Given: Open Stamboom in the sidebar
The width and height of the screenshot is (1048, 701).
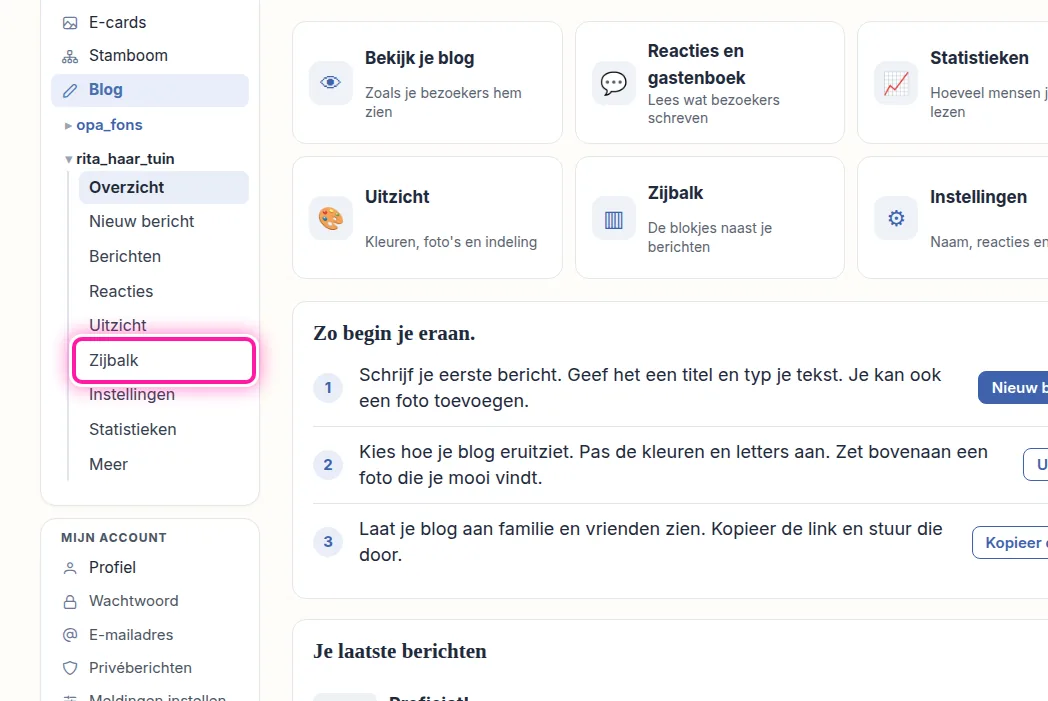Looking at the screenshot, I should point(150,56).
